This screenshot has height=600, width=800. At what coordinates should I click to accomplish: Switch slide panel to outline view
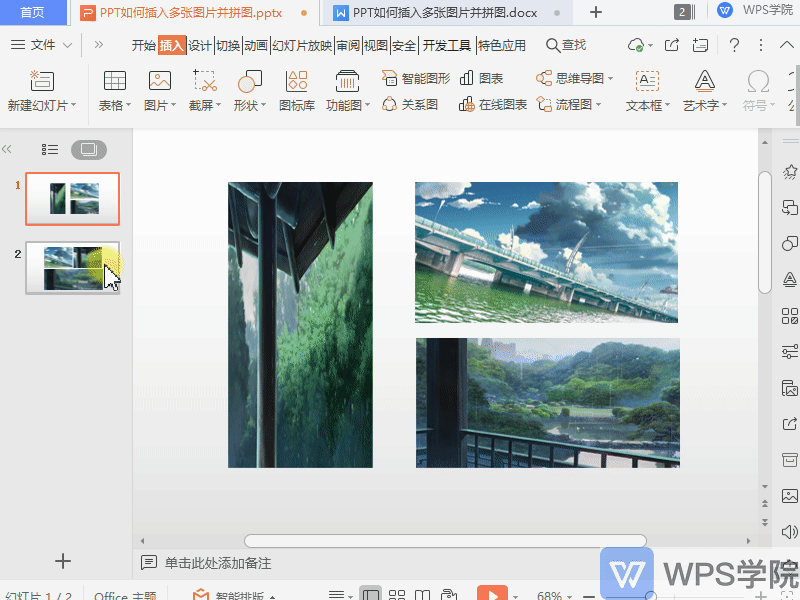click(x=50, y=149)
